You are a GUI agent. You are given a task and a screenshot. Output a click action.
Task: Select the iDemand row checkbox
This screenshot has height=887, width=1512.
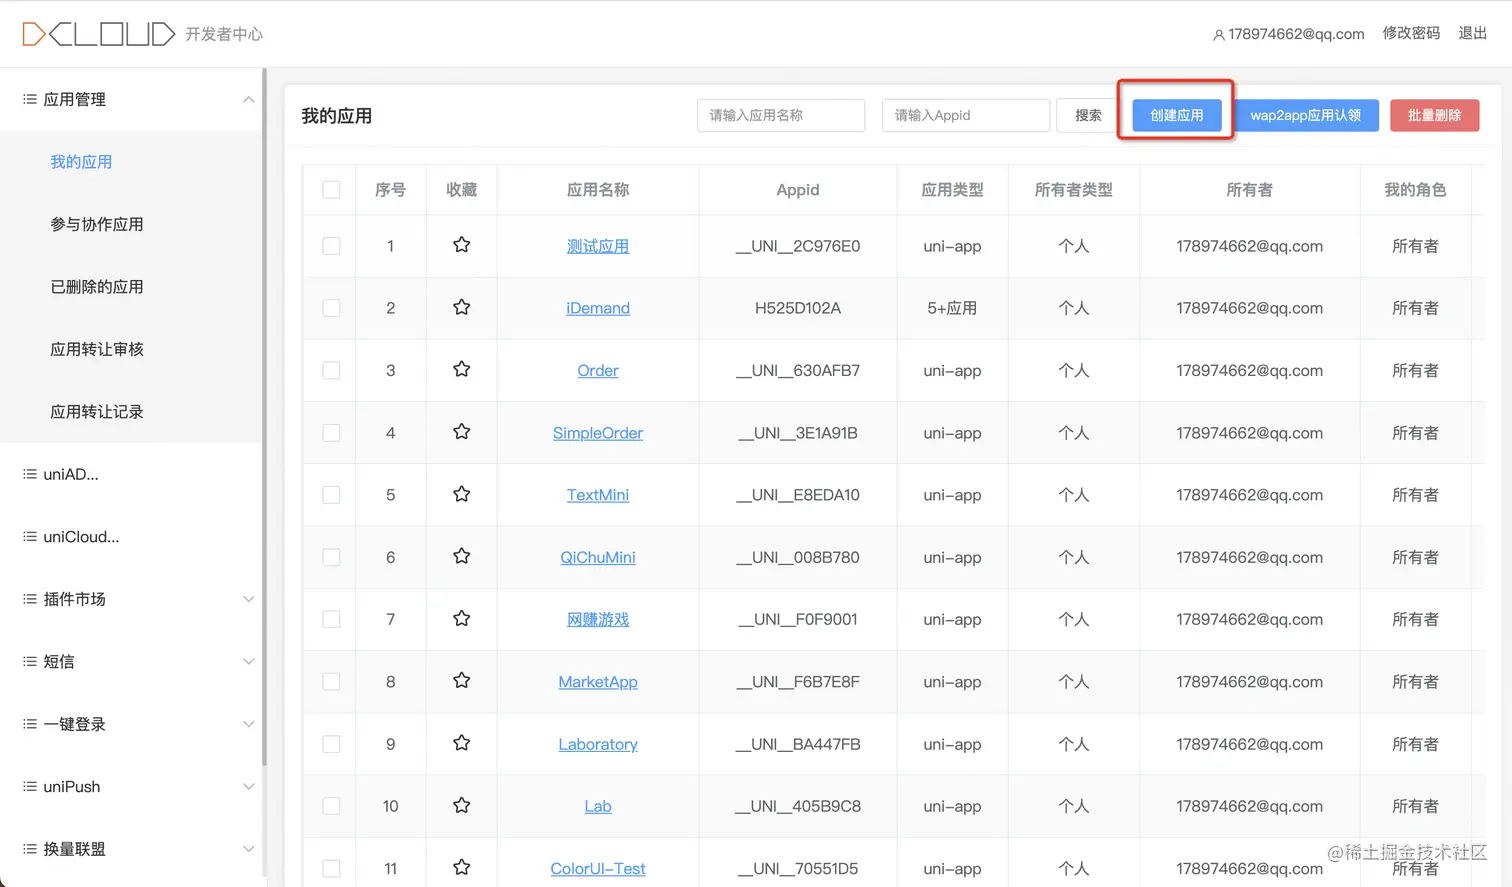(x=332, y=308)
